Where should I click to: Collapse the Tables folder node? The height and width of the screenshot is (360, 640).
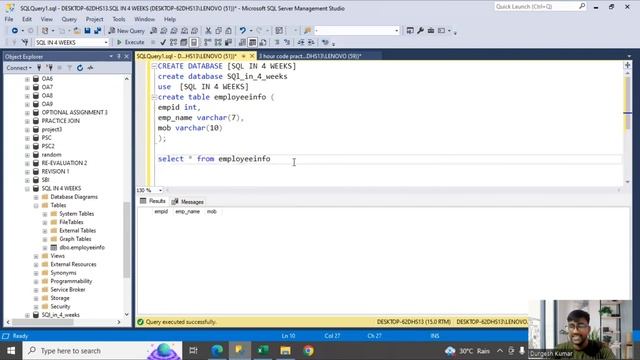(36, 205)
